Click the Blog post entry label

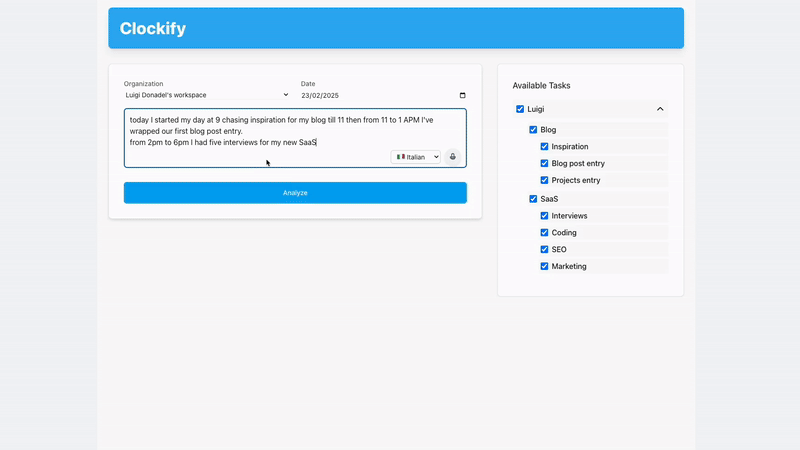click(x=578, y=163)
